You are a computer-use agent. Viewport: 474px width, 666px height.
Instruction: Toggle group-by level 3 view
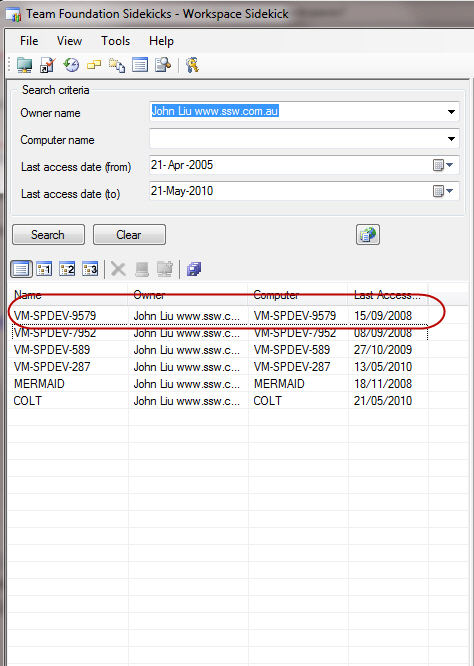pyautogui.click(x=90, y=269)
